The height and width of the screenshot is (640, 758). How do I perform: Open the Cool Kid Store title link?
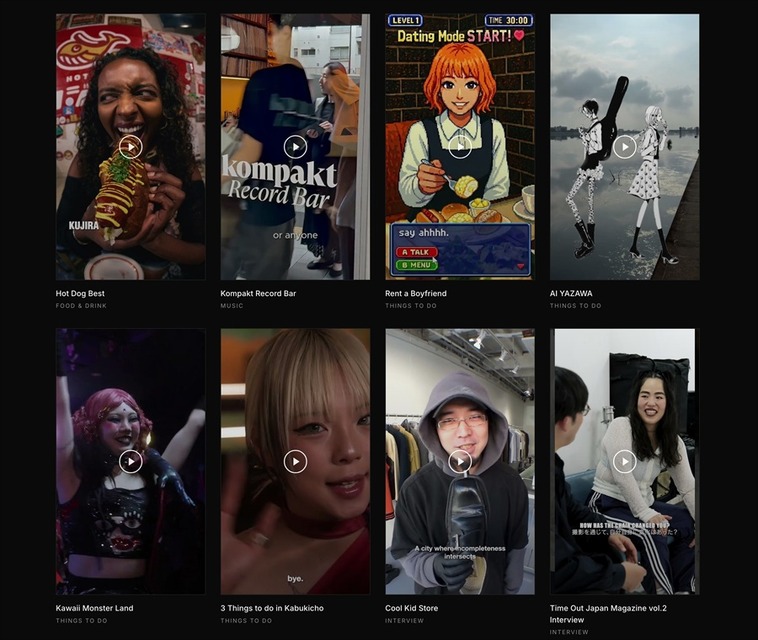(x=411, y=608)
